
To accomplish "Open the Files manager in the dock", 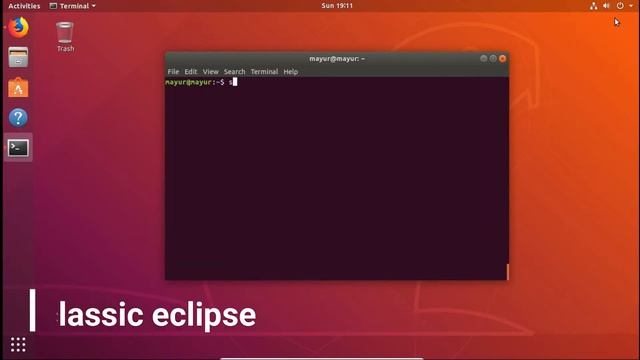I will point(18,57).
